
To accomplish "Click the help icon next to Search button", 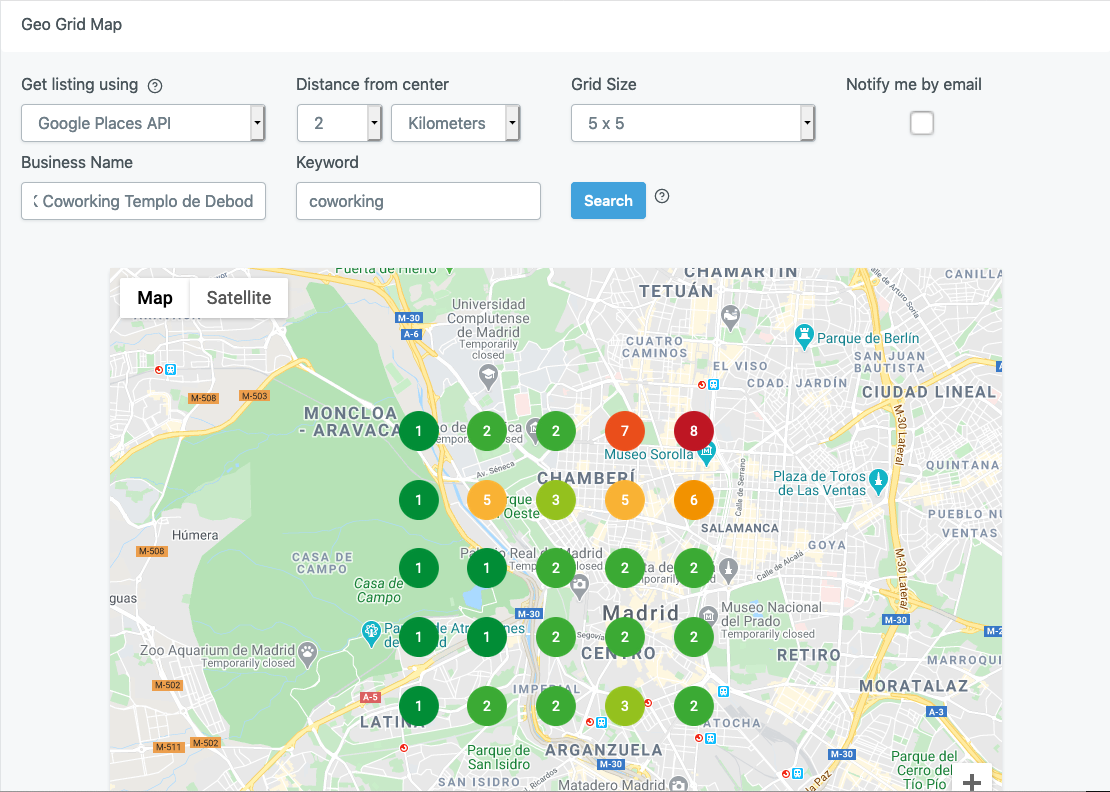I will click(x=662, y=196).
